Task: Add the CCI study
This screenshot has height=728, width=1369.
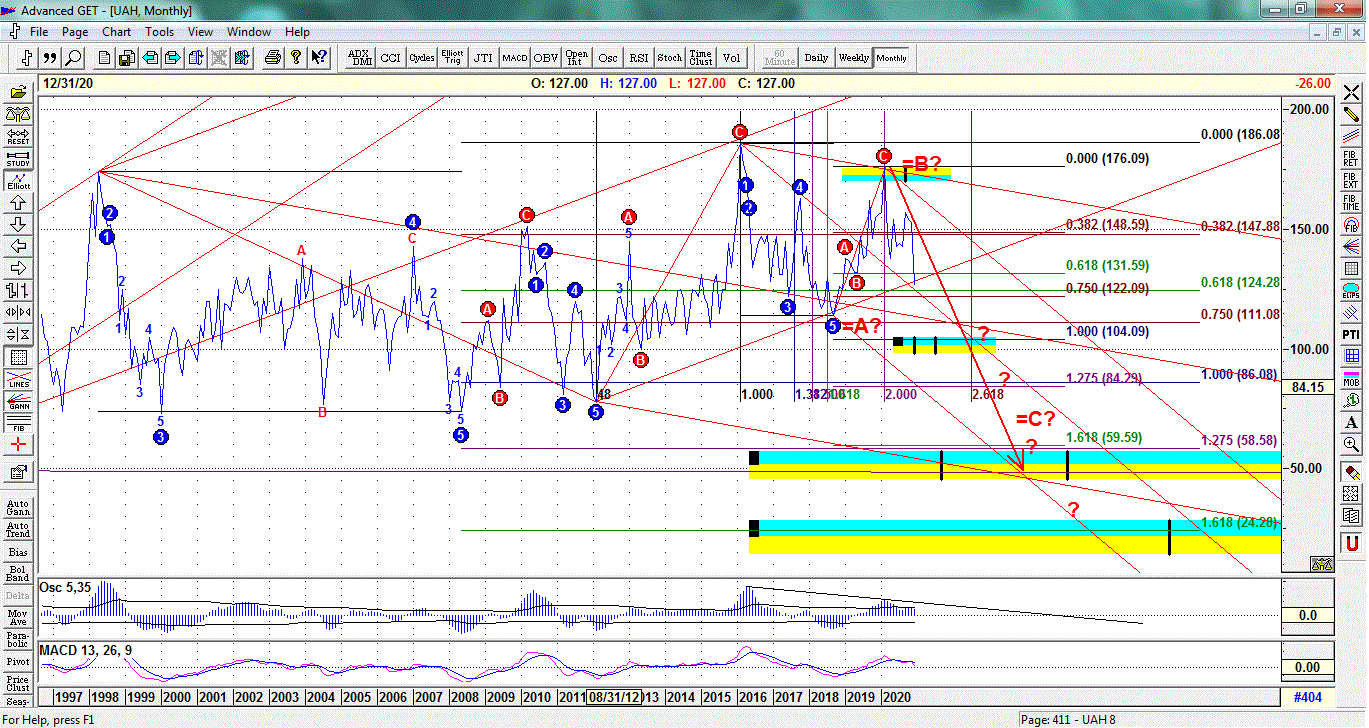Action: tap(390, 57)
